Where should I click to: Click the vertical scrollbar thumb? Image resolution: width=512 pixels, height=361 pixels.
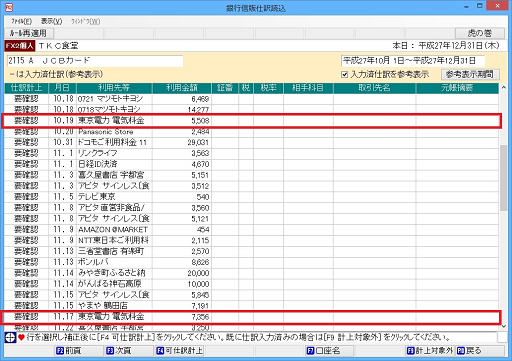pyautogui.click(x=503, y=178)
